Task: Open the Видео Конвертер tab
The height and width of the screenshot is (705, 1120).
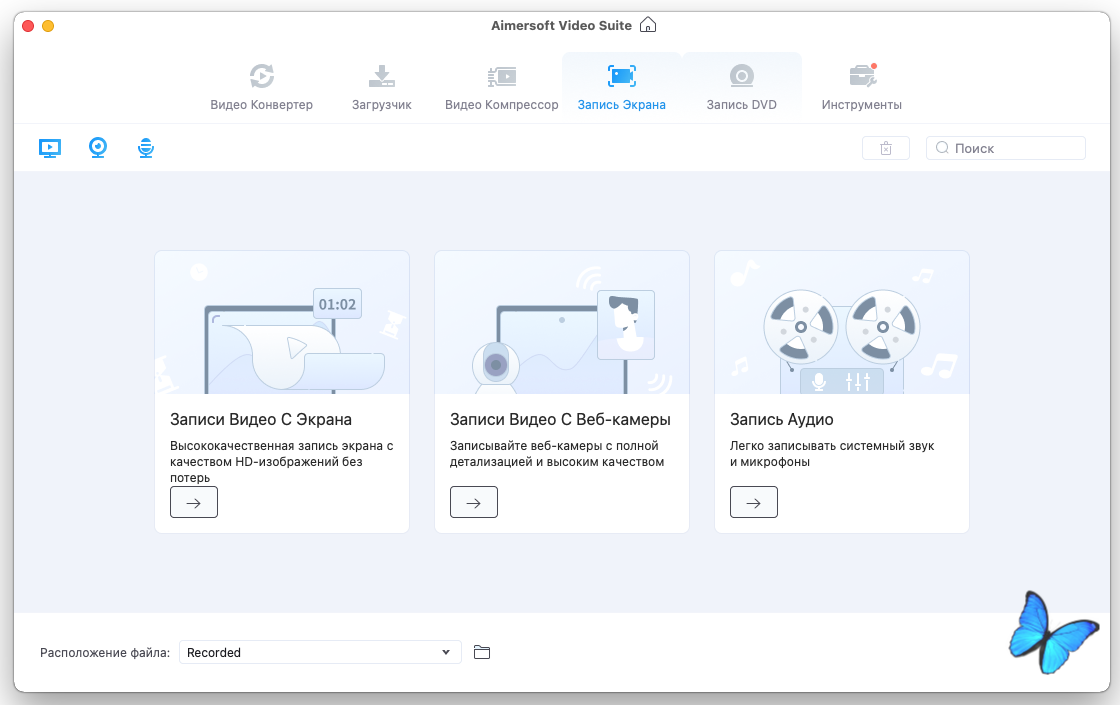Action: coord(261,87)
